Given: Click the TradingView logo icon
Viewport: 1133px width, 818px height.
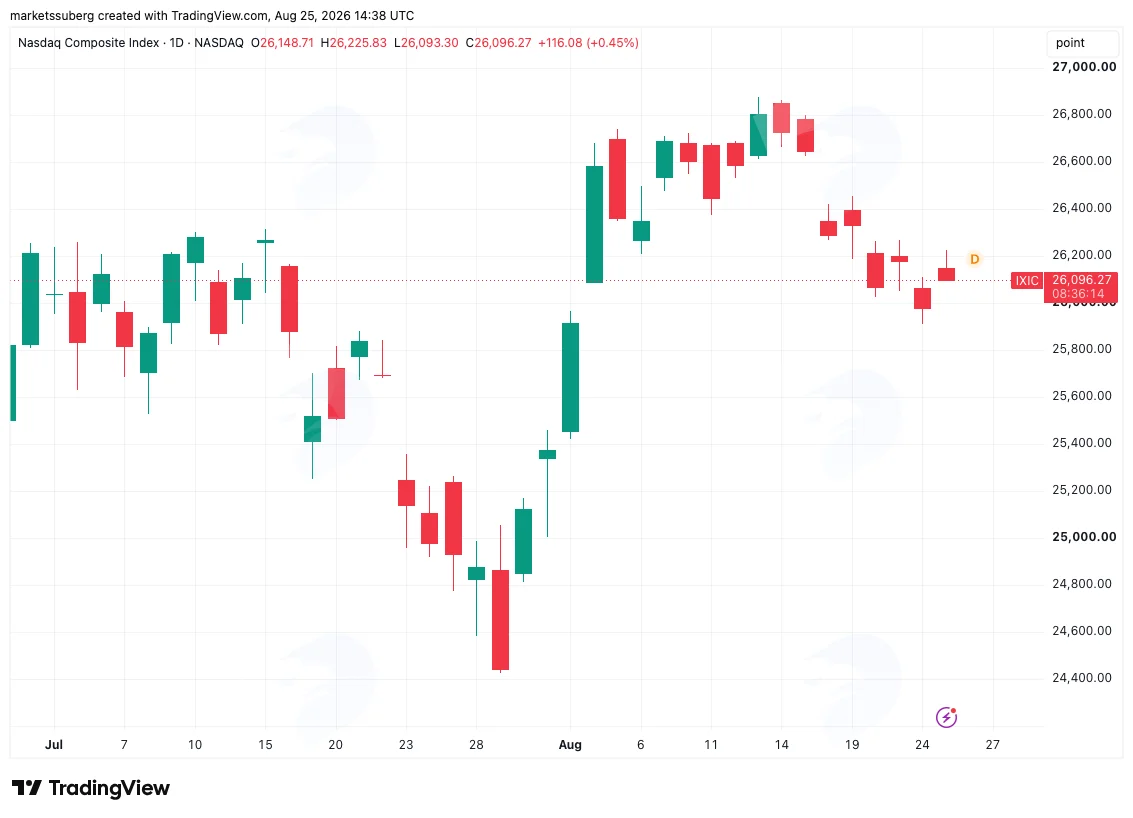Looking at the screenshot, I should [27, 788].
